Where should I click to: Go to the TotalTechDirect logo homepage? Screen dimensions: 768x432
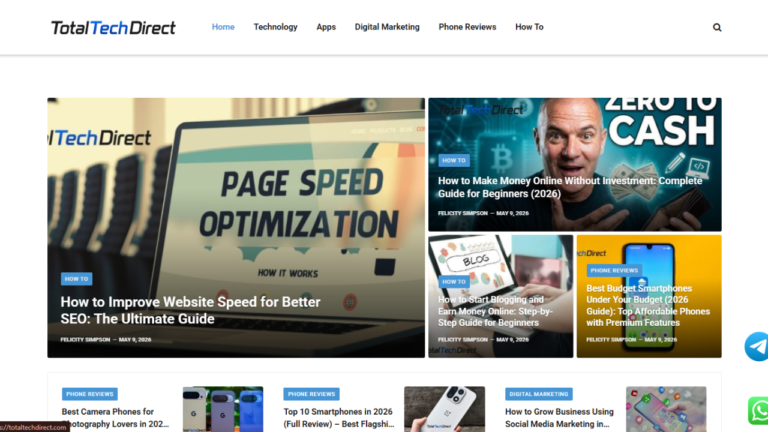(x=113, y=27)
